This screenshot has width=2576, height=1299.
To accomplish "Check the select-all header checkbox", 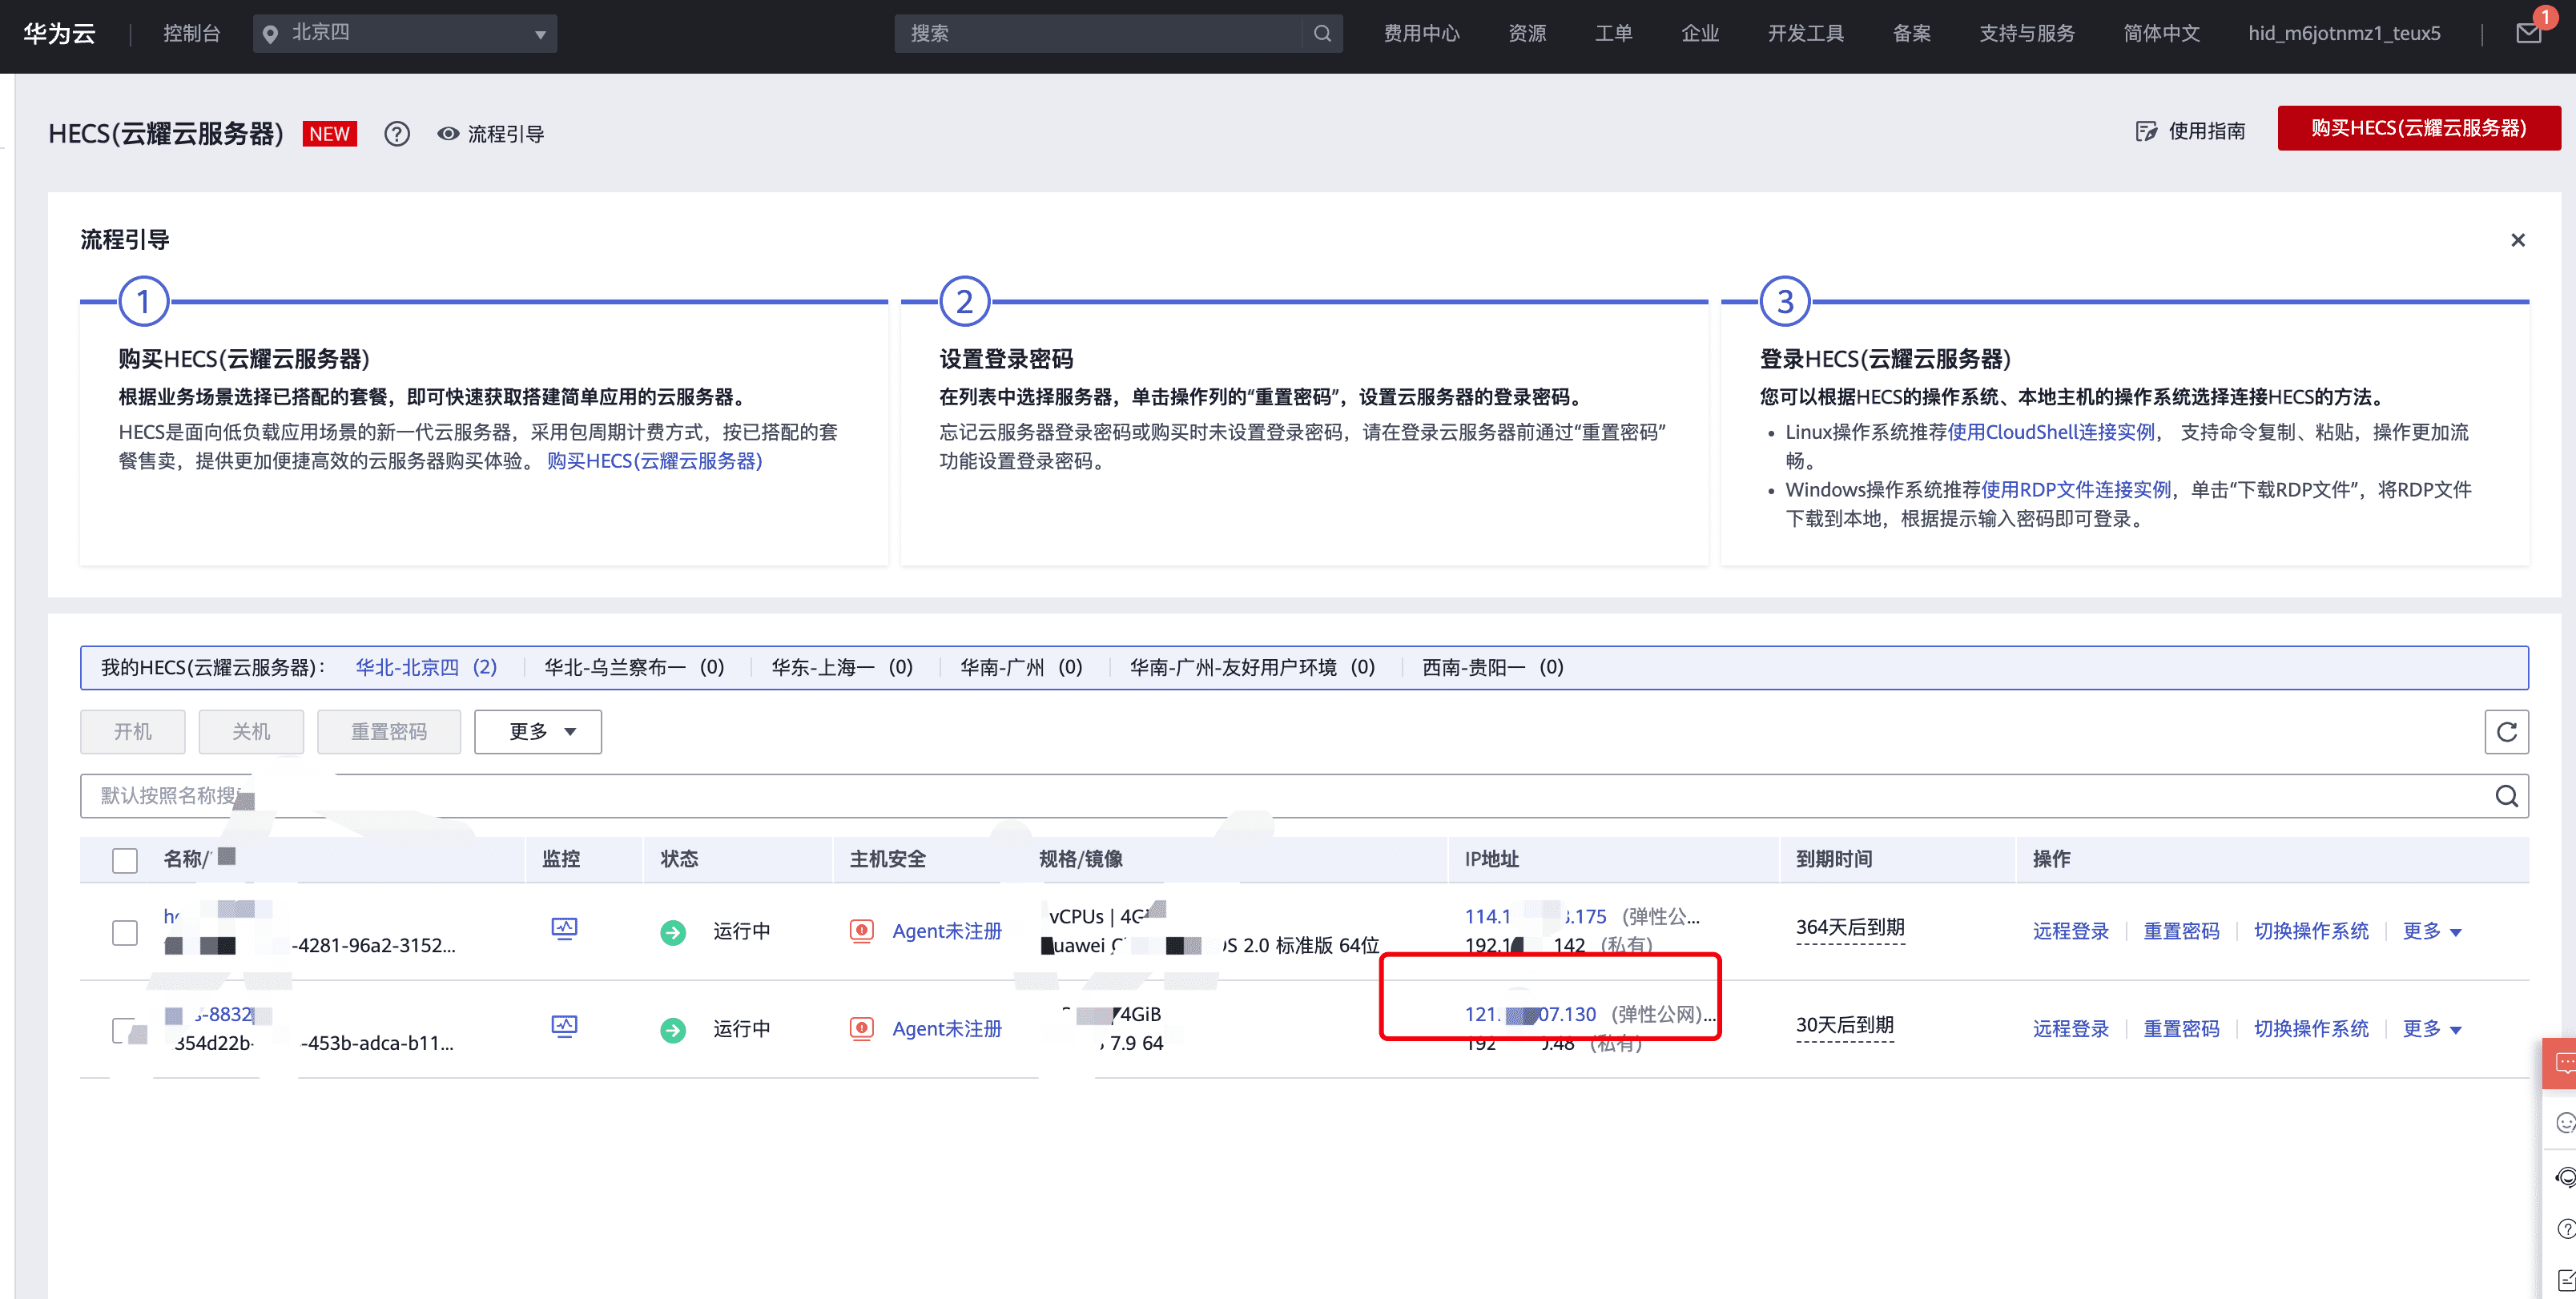I will coord(125,860).
